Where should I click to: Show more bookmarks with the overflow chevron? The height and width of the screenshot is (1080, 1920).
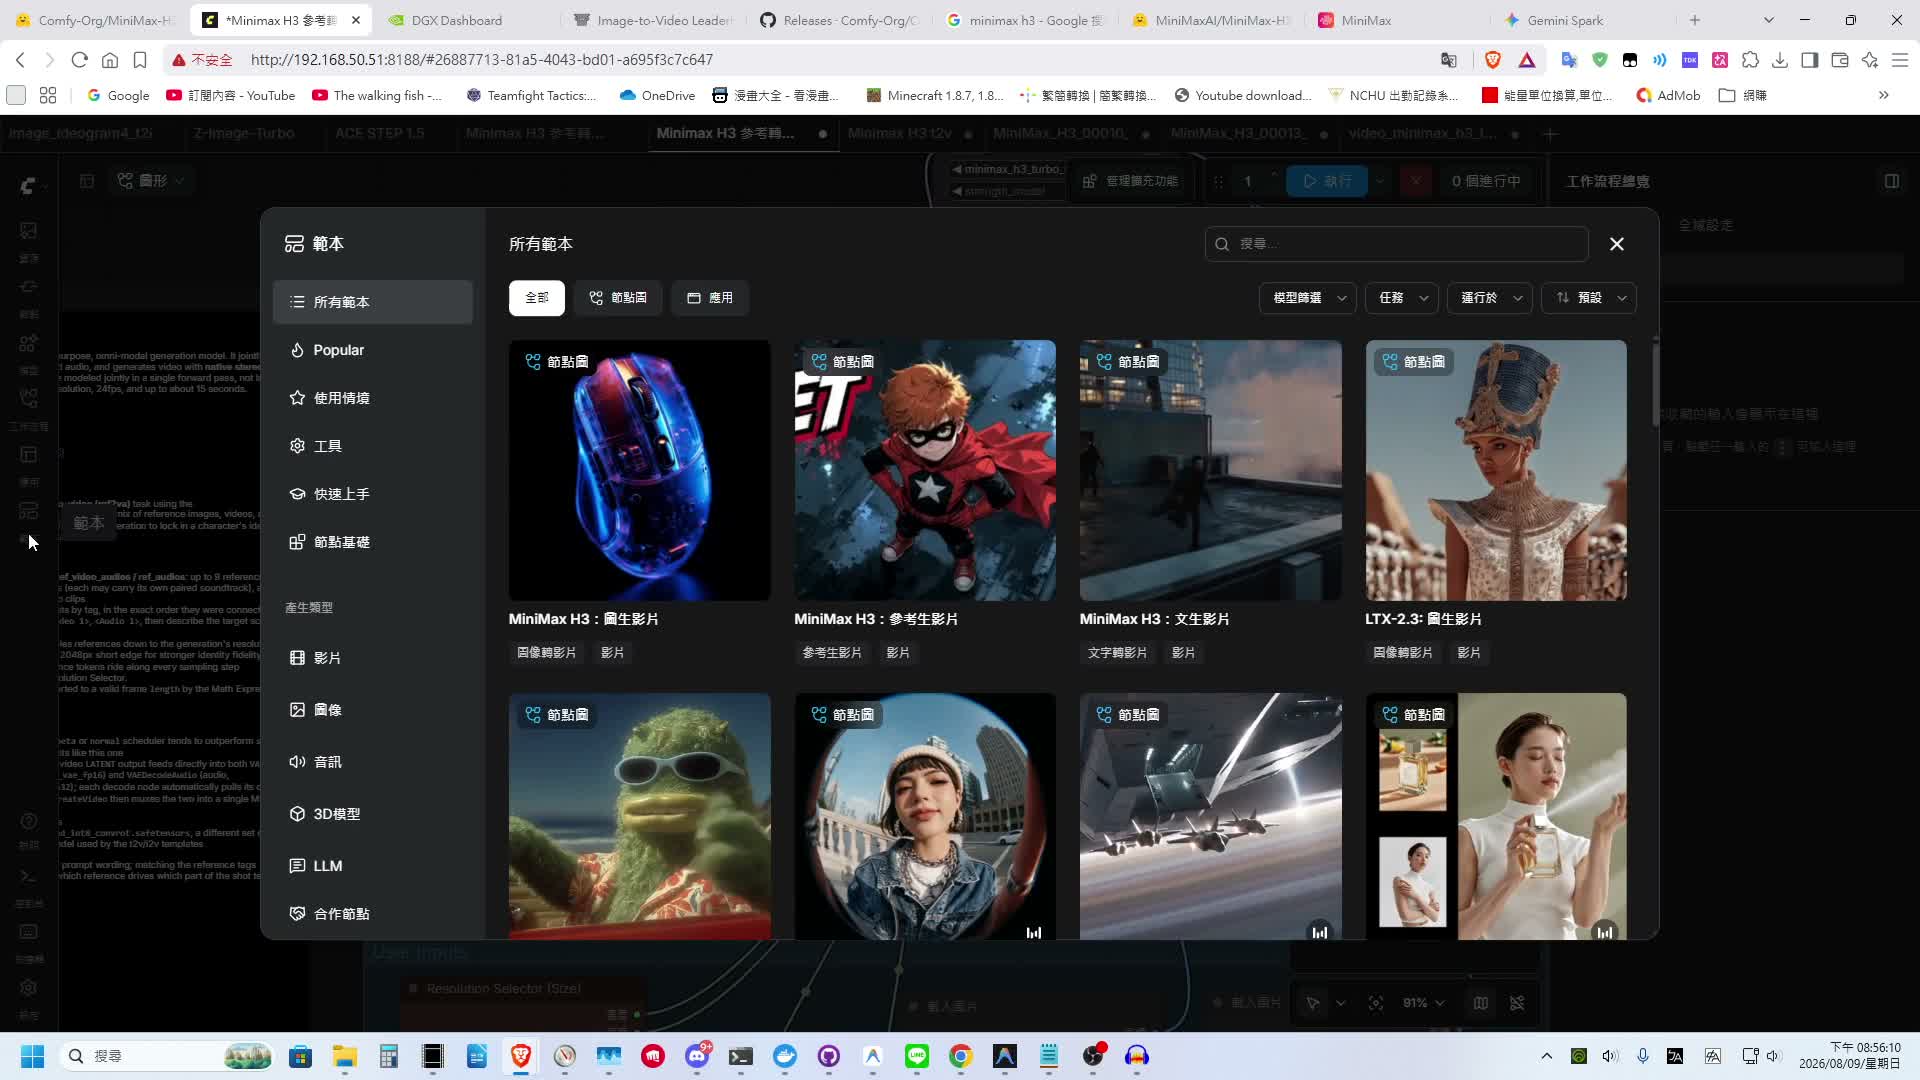1884,96
